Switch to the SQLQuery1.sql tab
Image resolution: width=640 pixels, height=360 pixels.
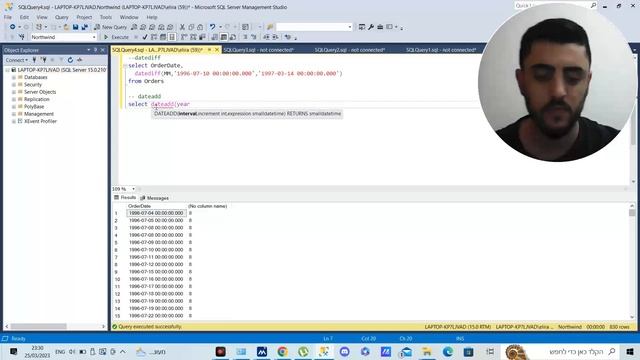click(441, 50)
